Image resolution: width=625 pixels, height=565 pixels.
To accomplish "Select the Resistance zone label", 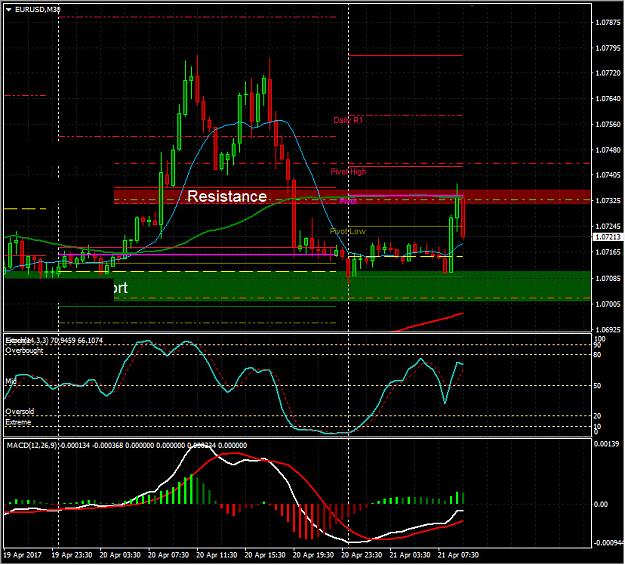I will pos(227,196).
